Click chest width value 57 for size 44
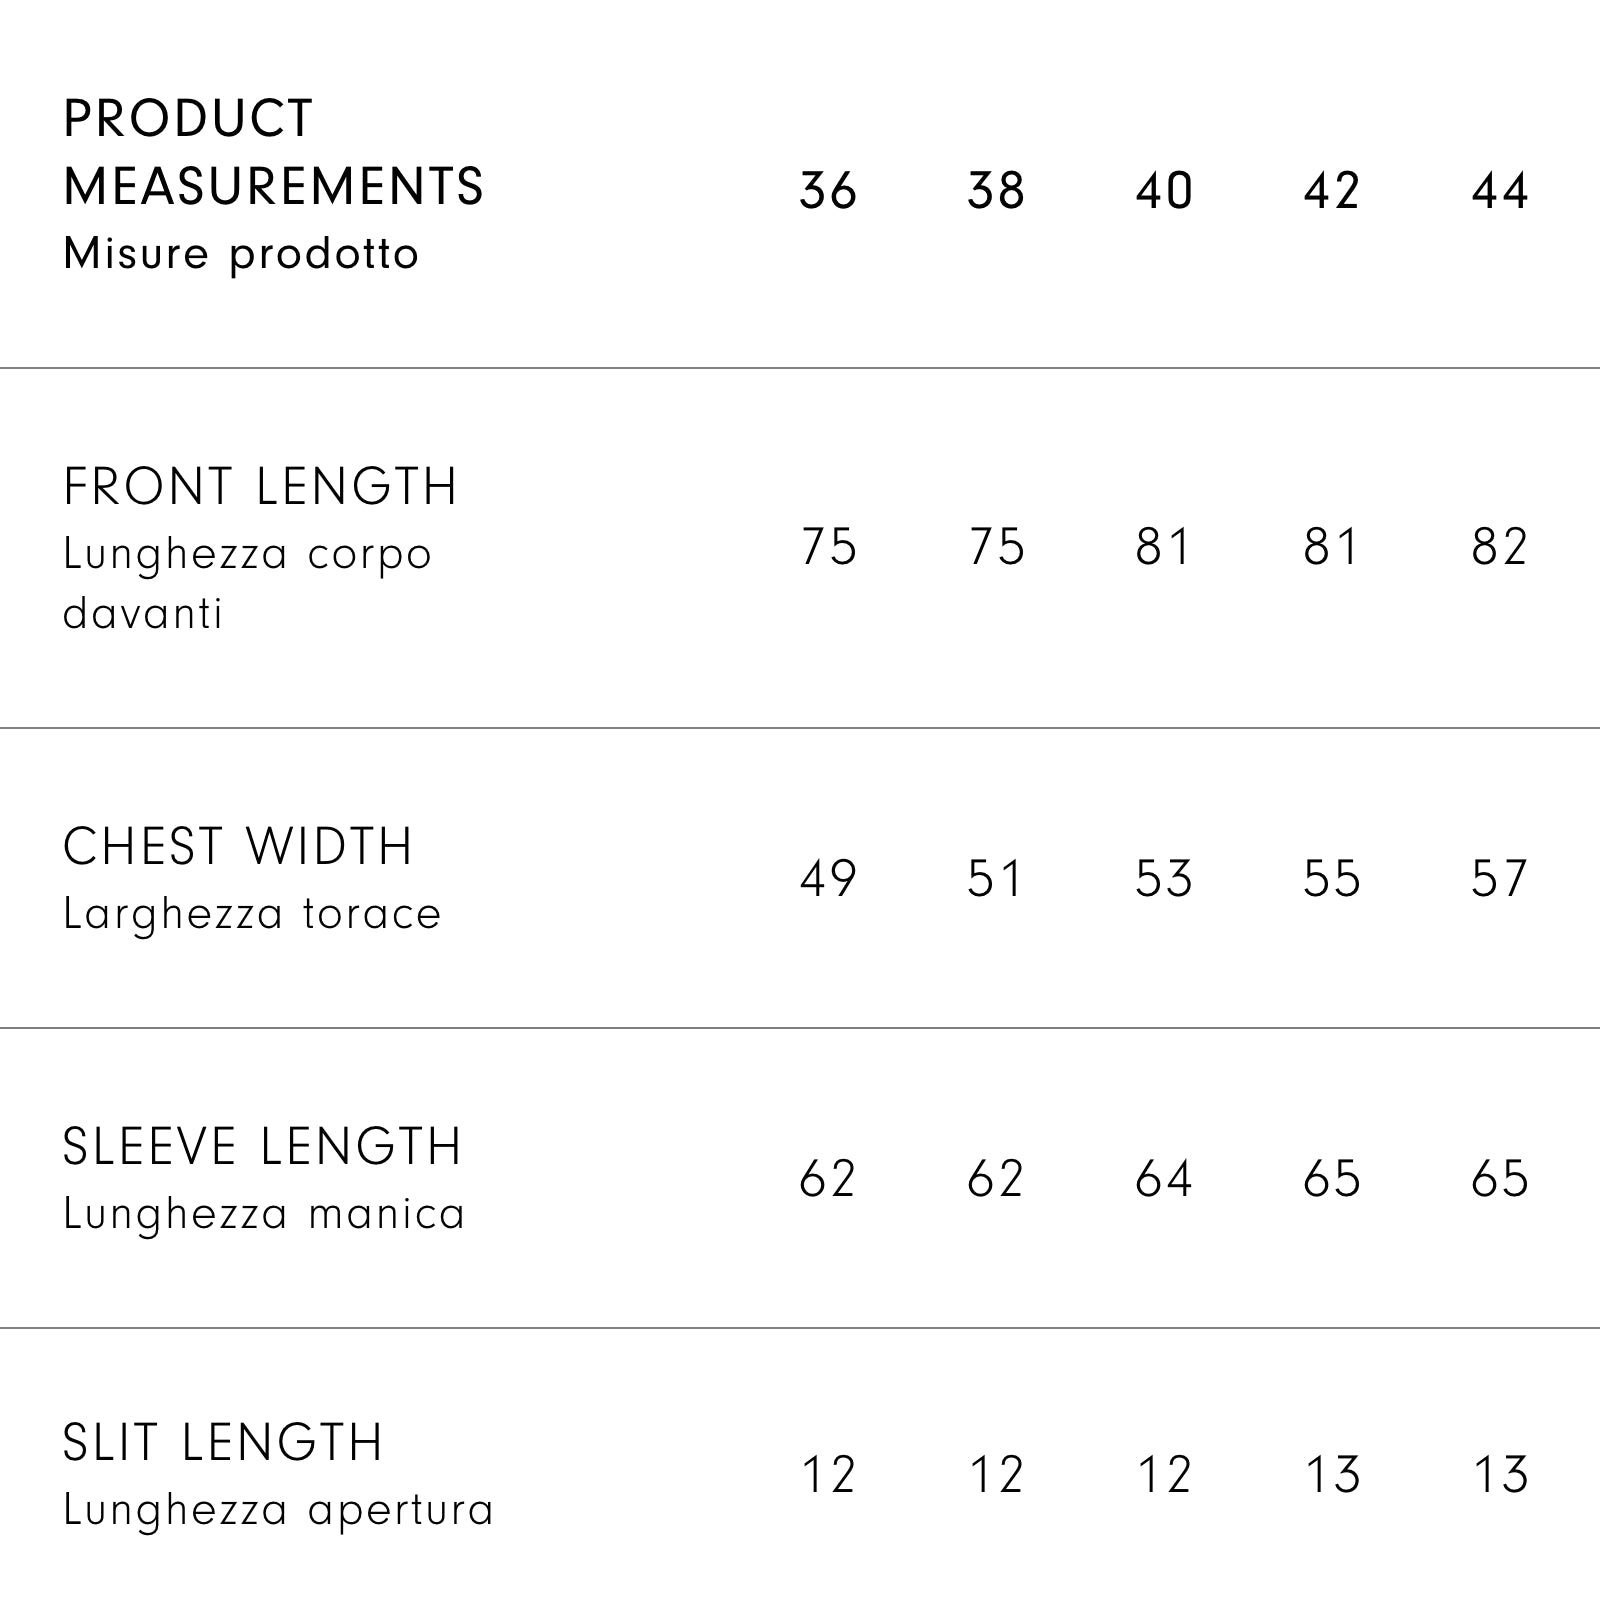The image size is (1600, 1624). pyautogui.click(x=1500, y=879)
